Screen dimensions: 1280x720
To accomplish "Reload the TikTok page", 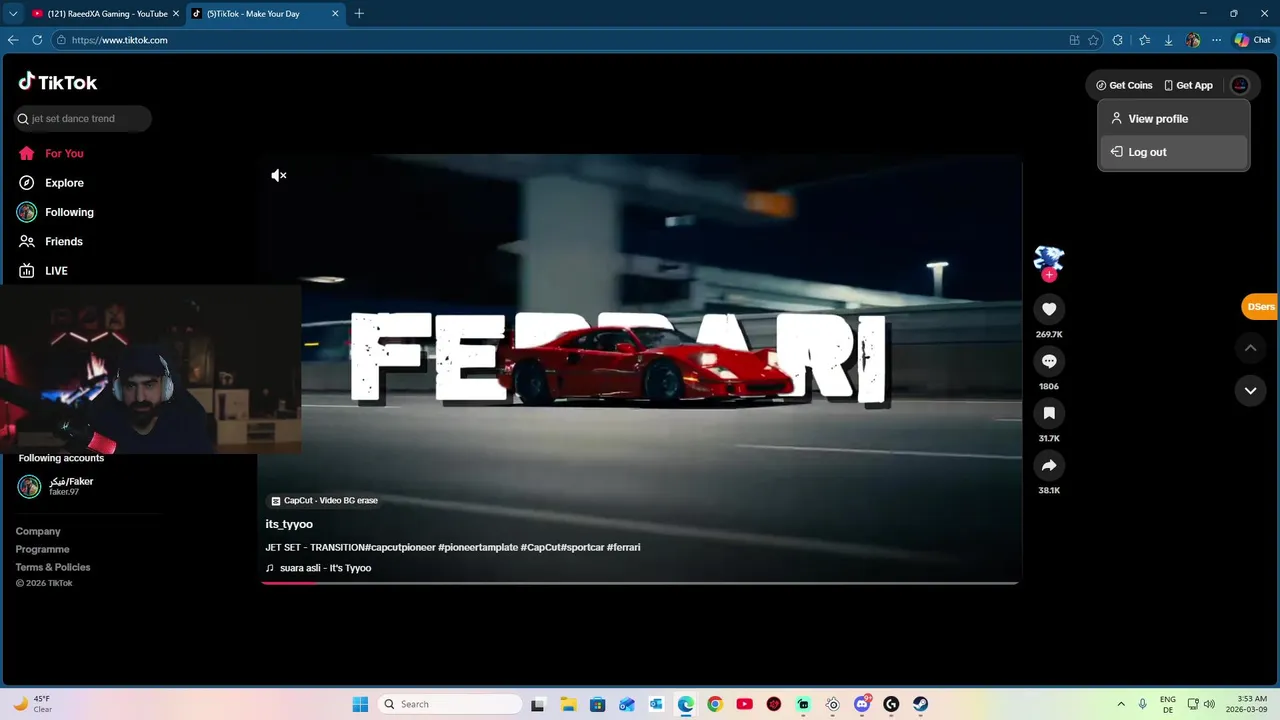I will click(x=37, y=40).
